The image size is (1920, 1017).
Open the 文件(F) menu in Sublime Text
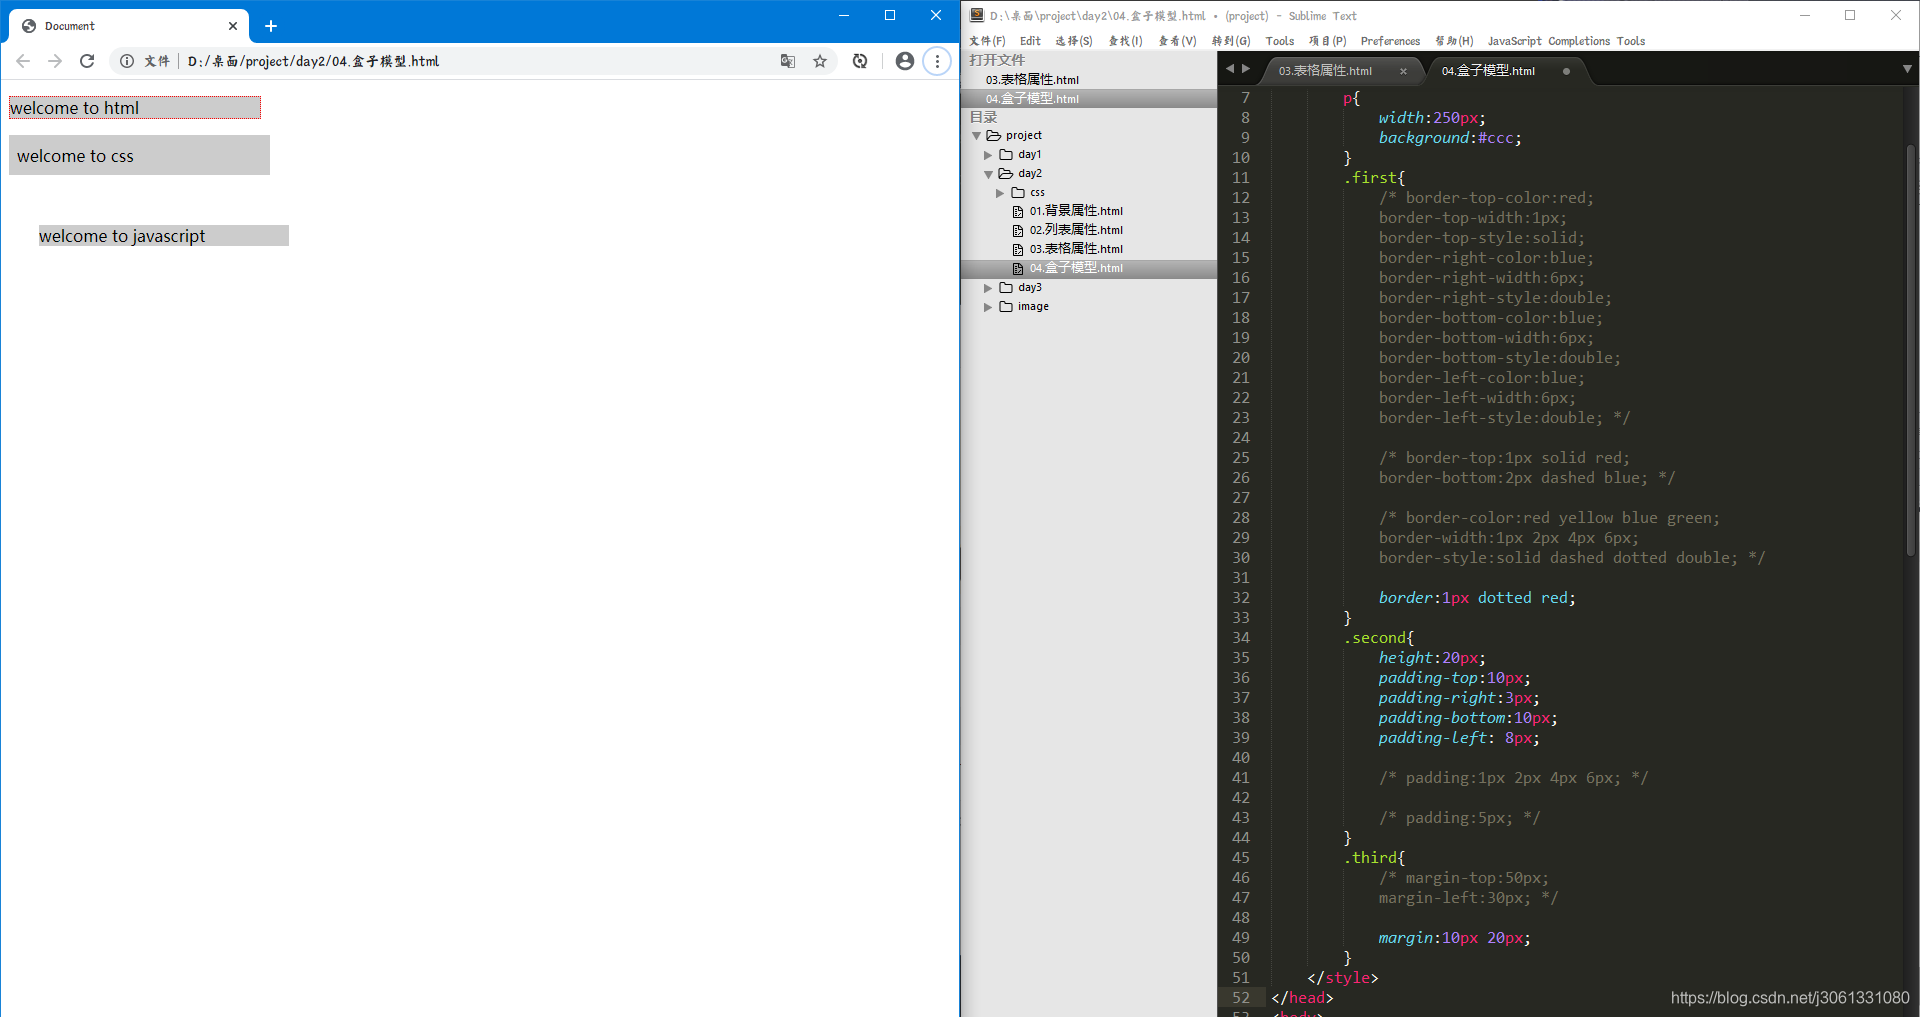pos(987,41)
